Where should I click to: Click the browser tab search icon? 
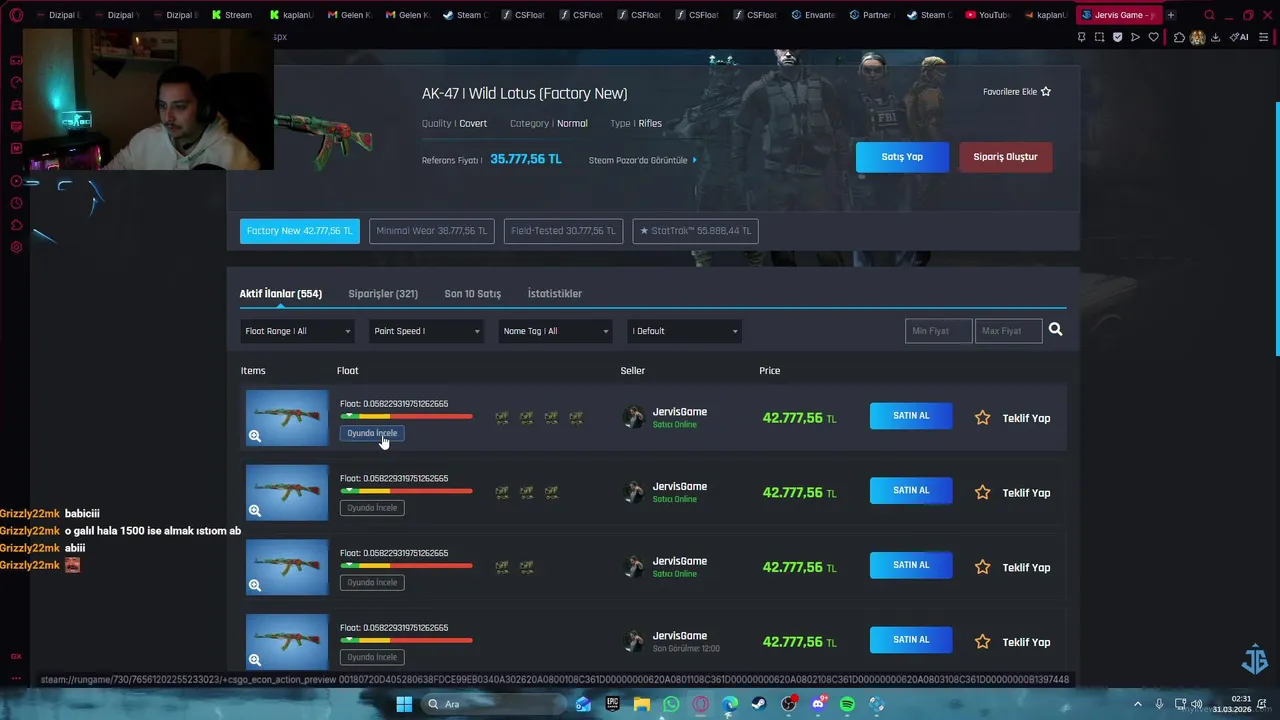click(1209, 15)
